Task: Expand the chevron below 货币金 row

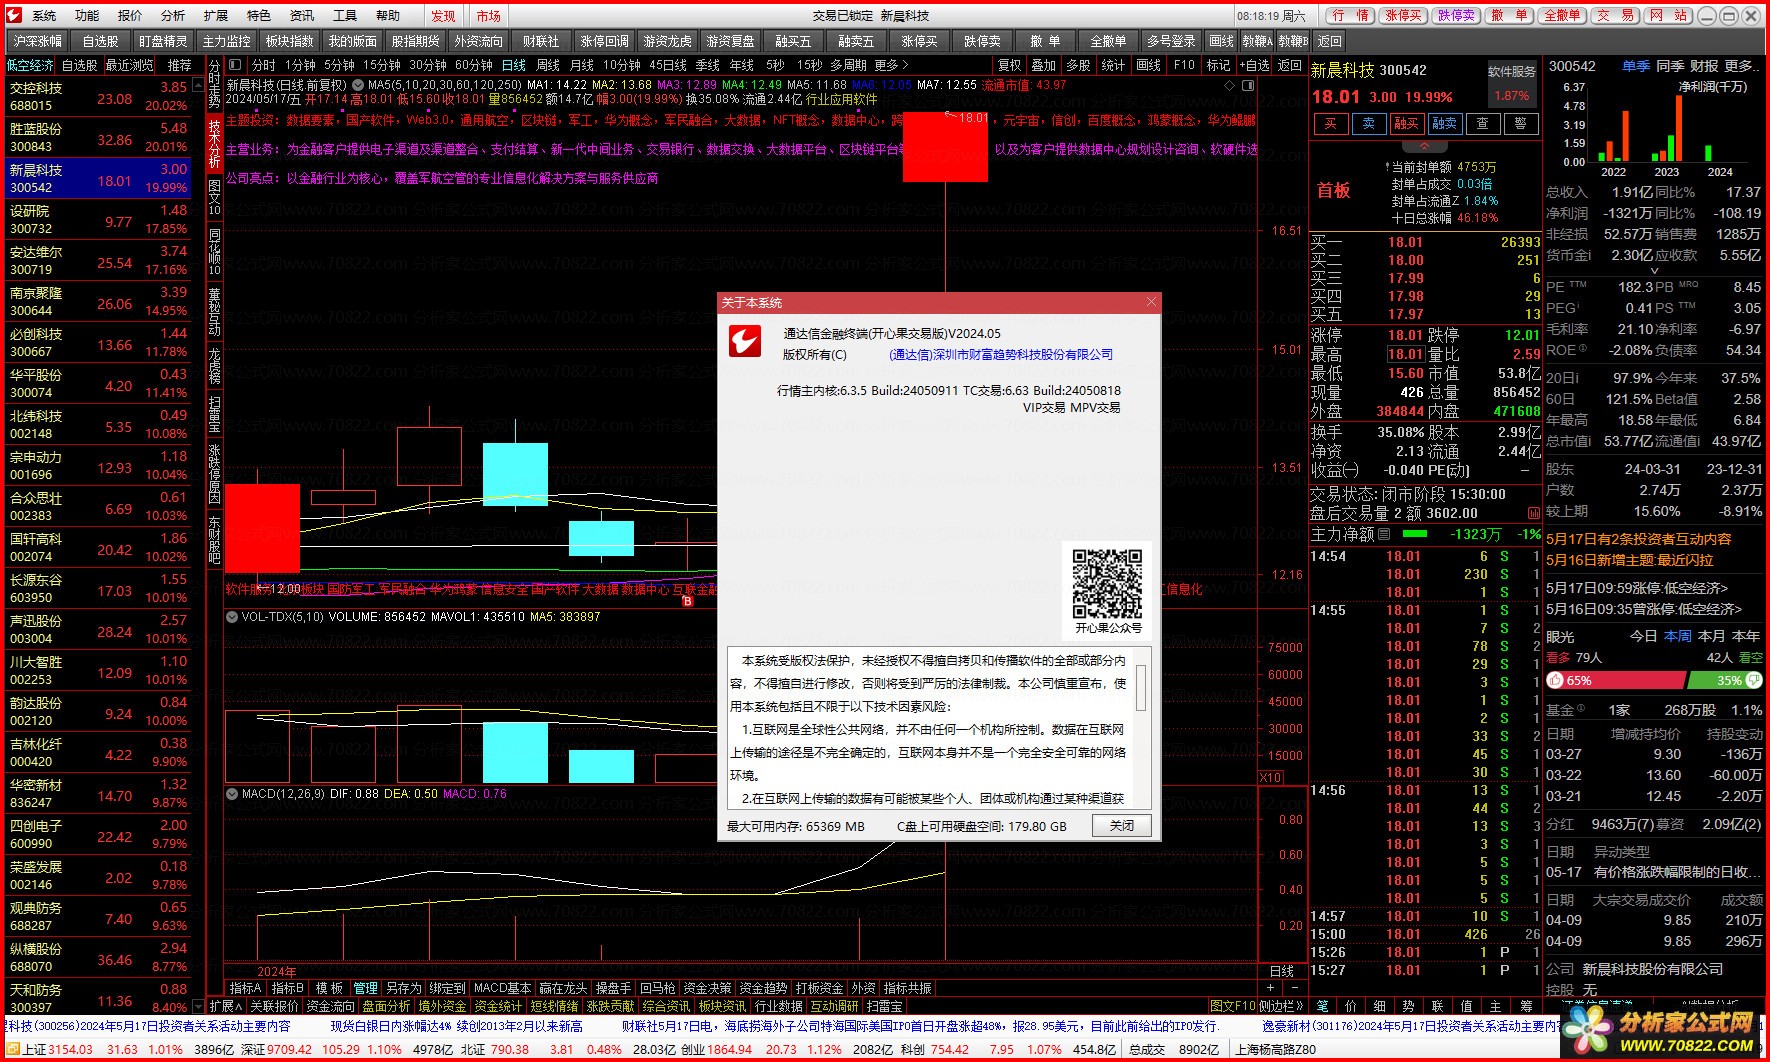Action: point(1653,271)
